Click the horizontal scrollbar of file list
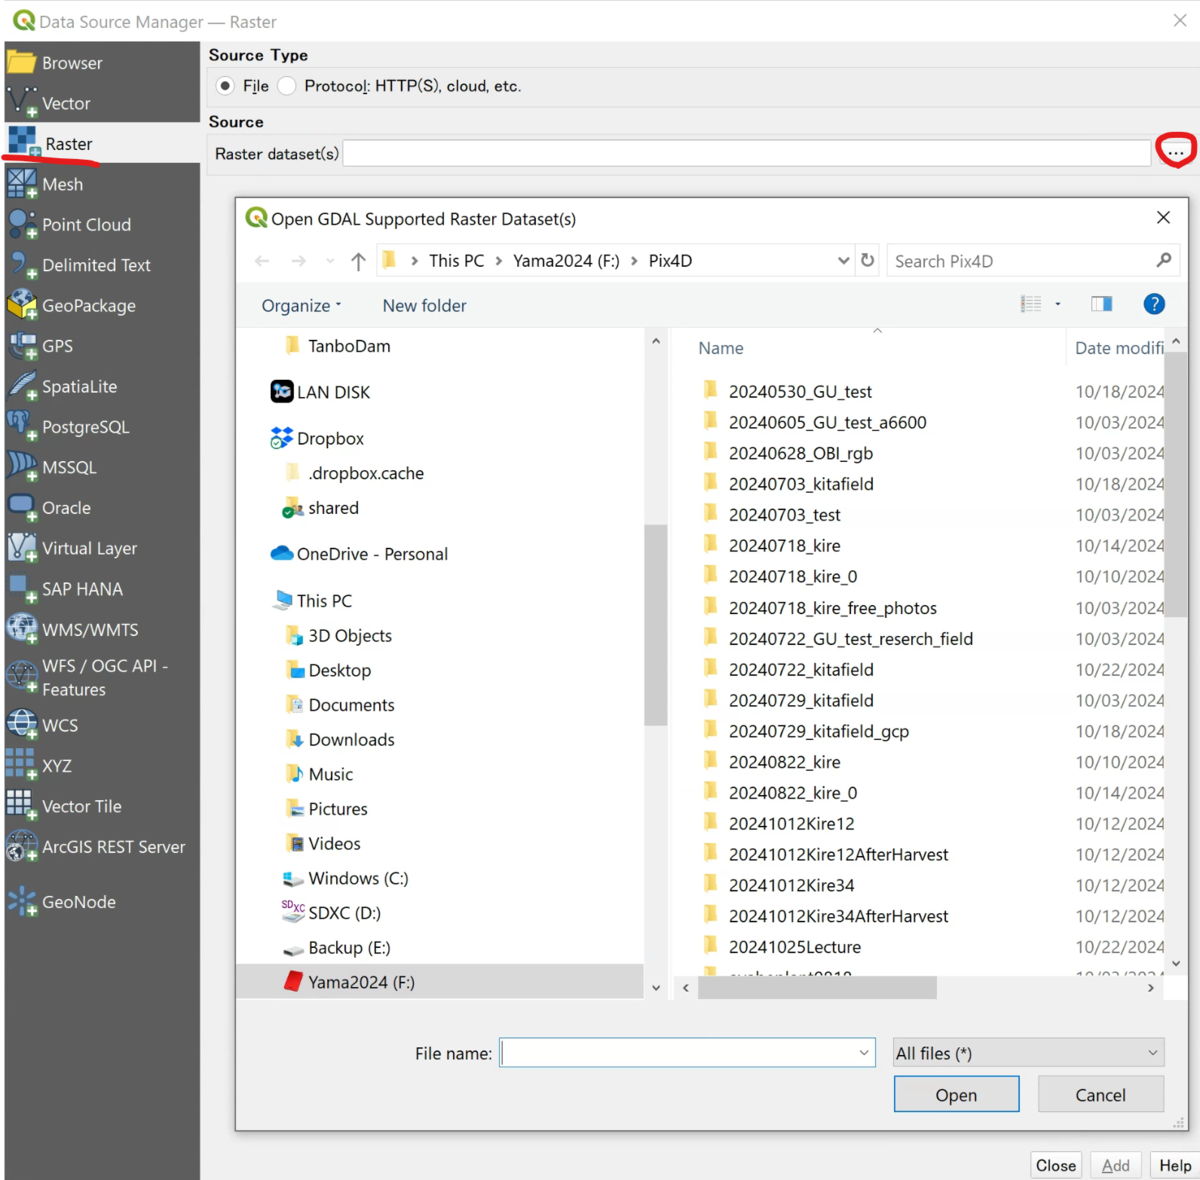Viewport: 1200px width, 1180px height. pos(817,988)
